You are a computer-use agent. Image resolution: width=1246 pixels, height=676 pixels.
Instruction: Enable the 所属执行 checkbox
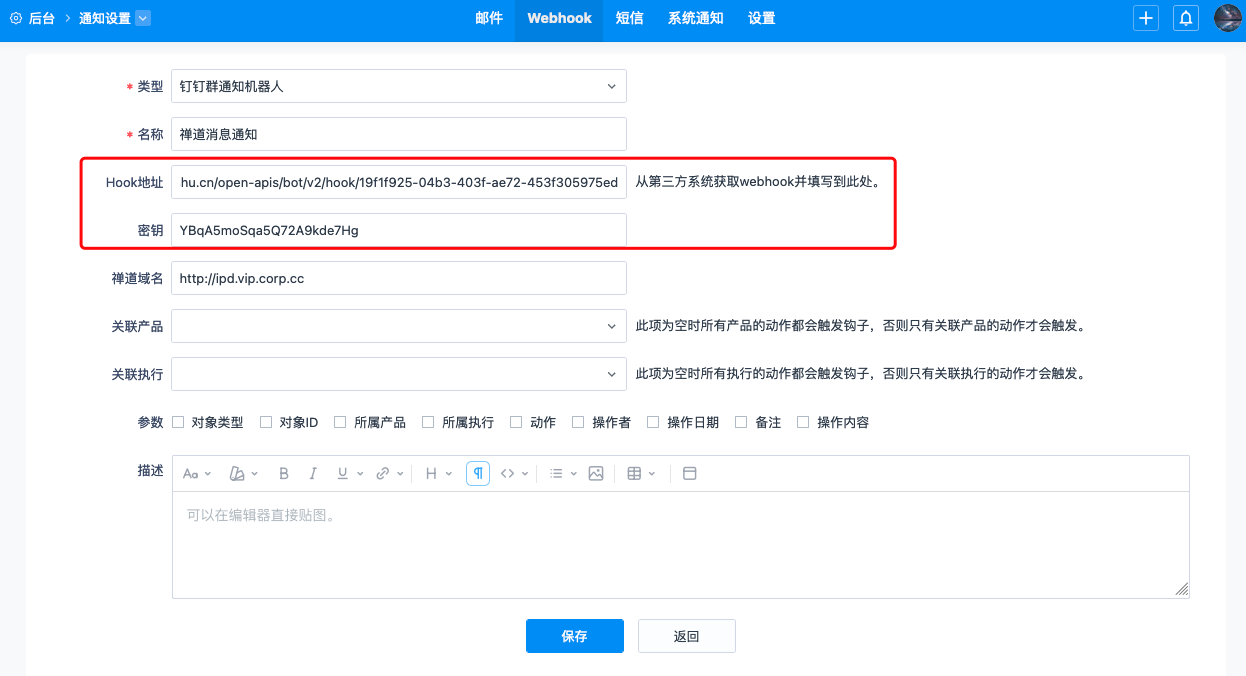(428, 422)
